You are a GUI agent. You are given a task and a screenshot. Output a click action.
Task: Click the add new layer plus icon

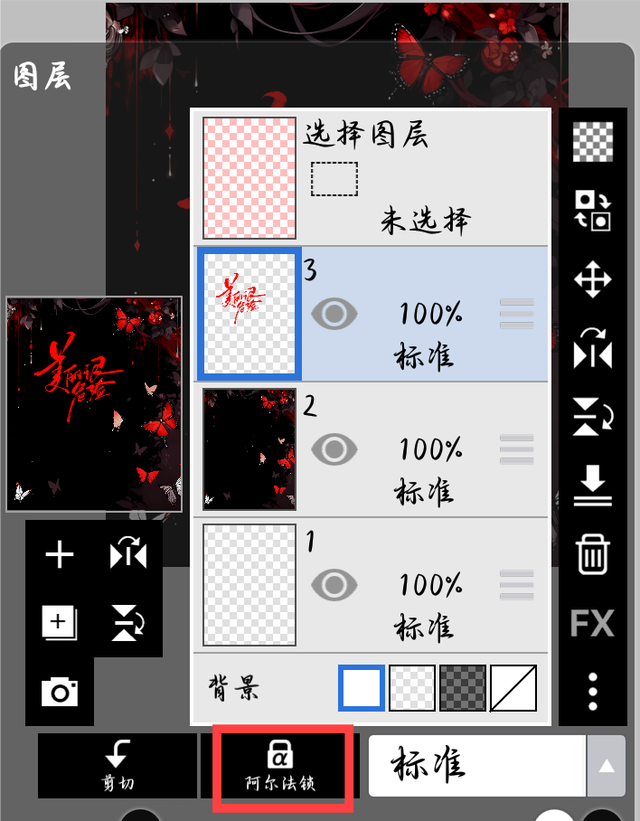[60, 554]
